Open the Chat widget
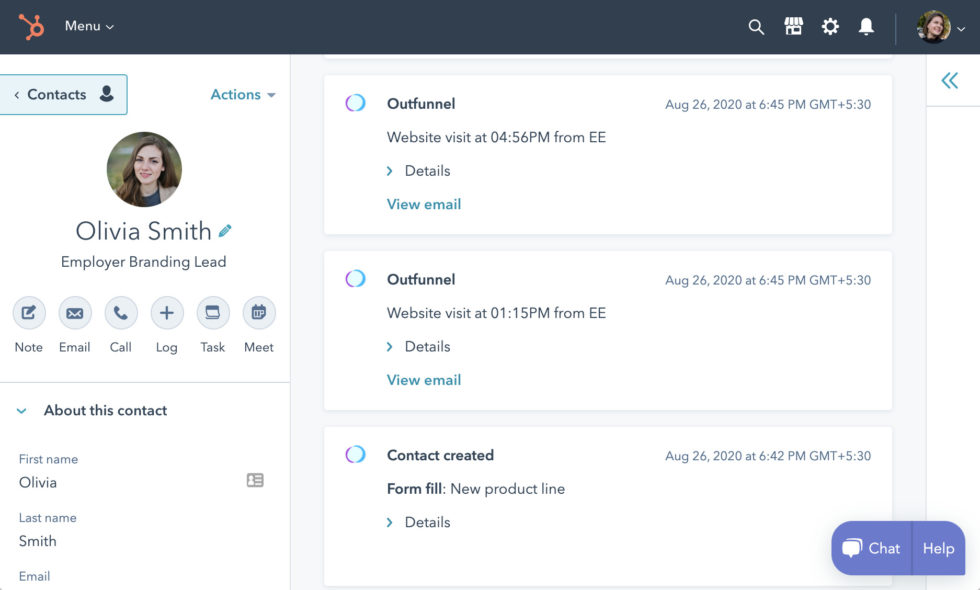The width and height of the screenshot is (980, 590). [870, 548]
